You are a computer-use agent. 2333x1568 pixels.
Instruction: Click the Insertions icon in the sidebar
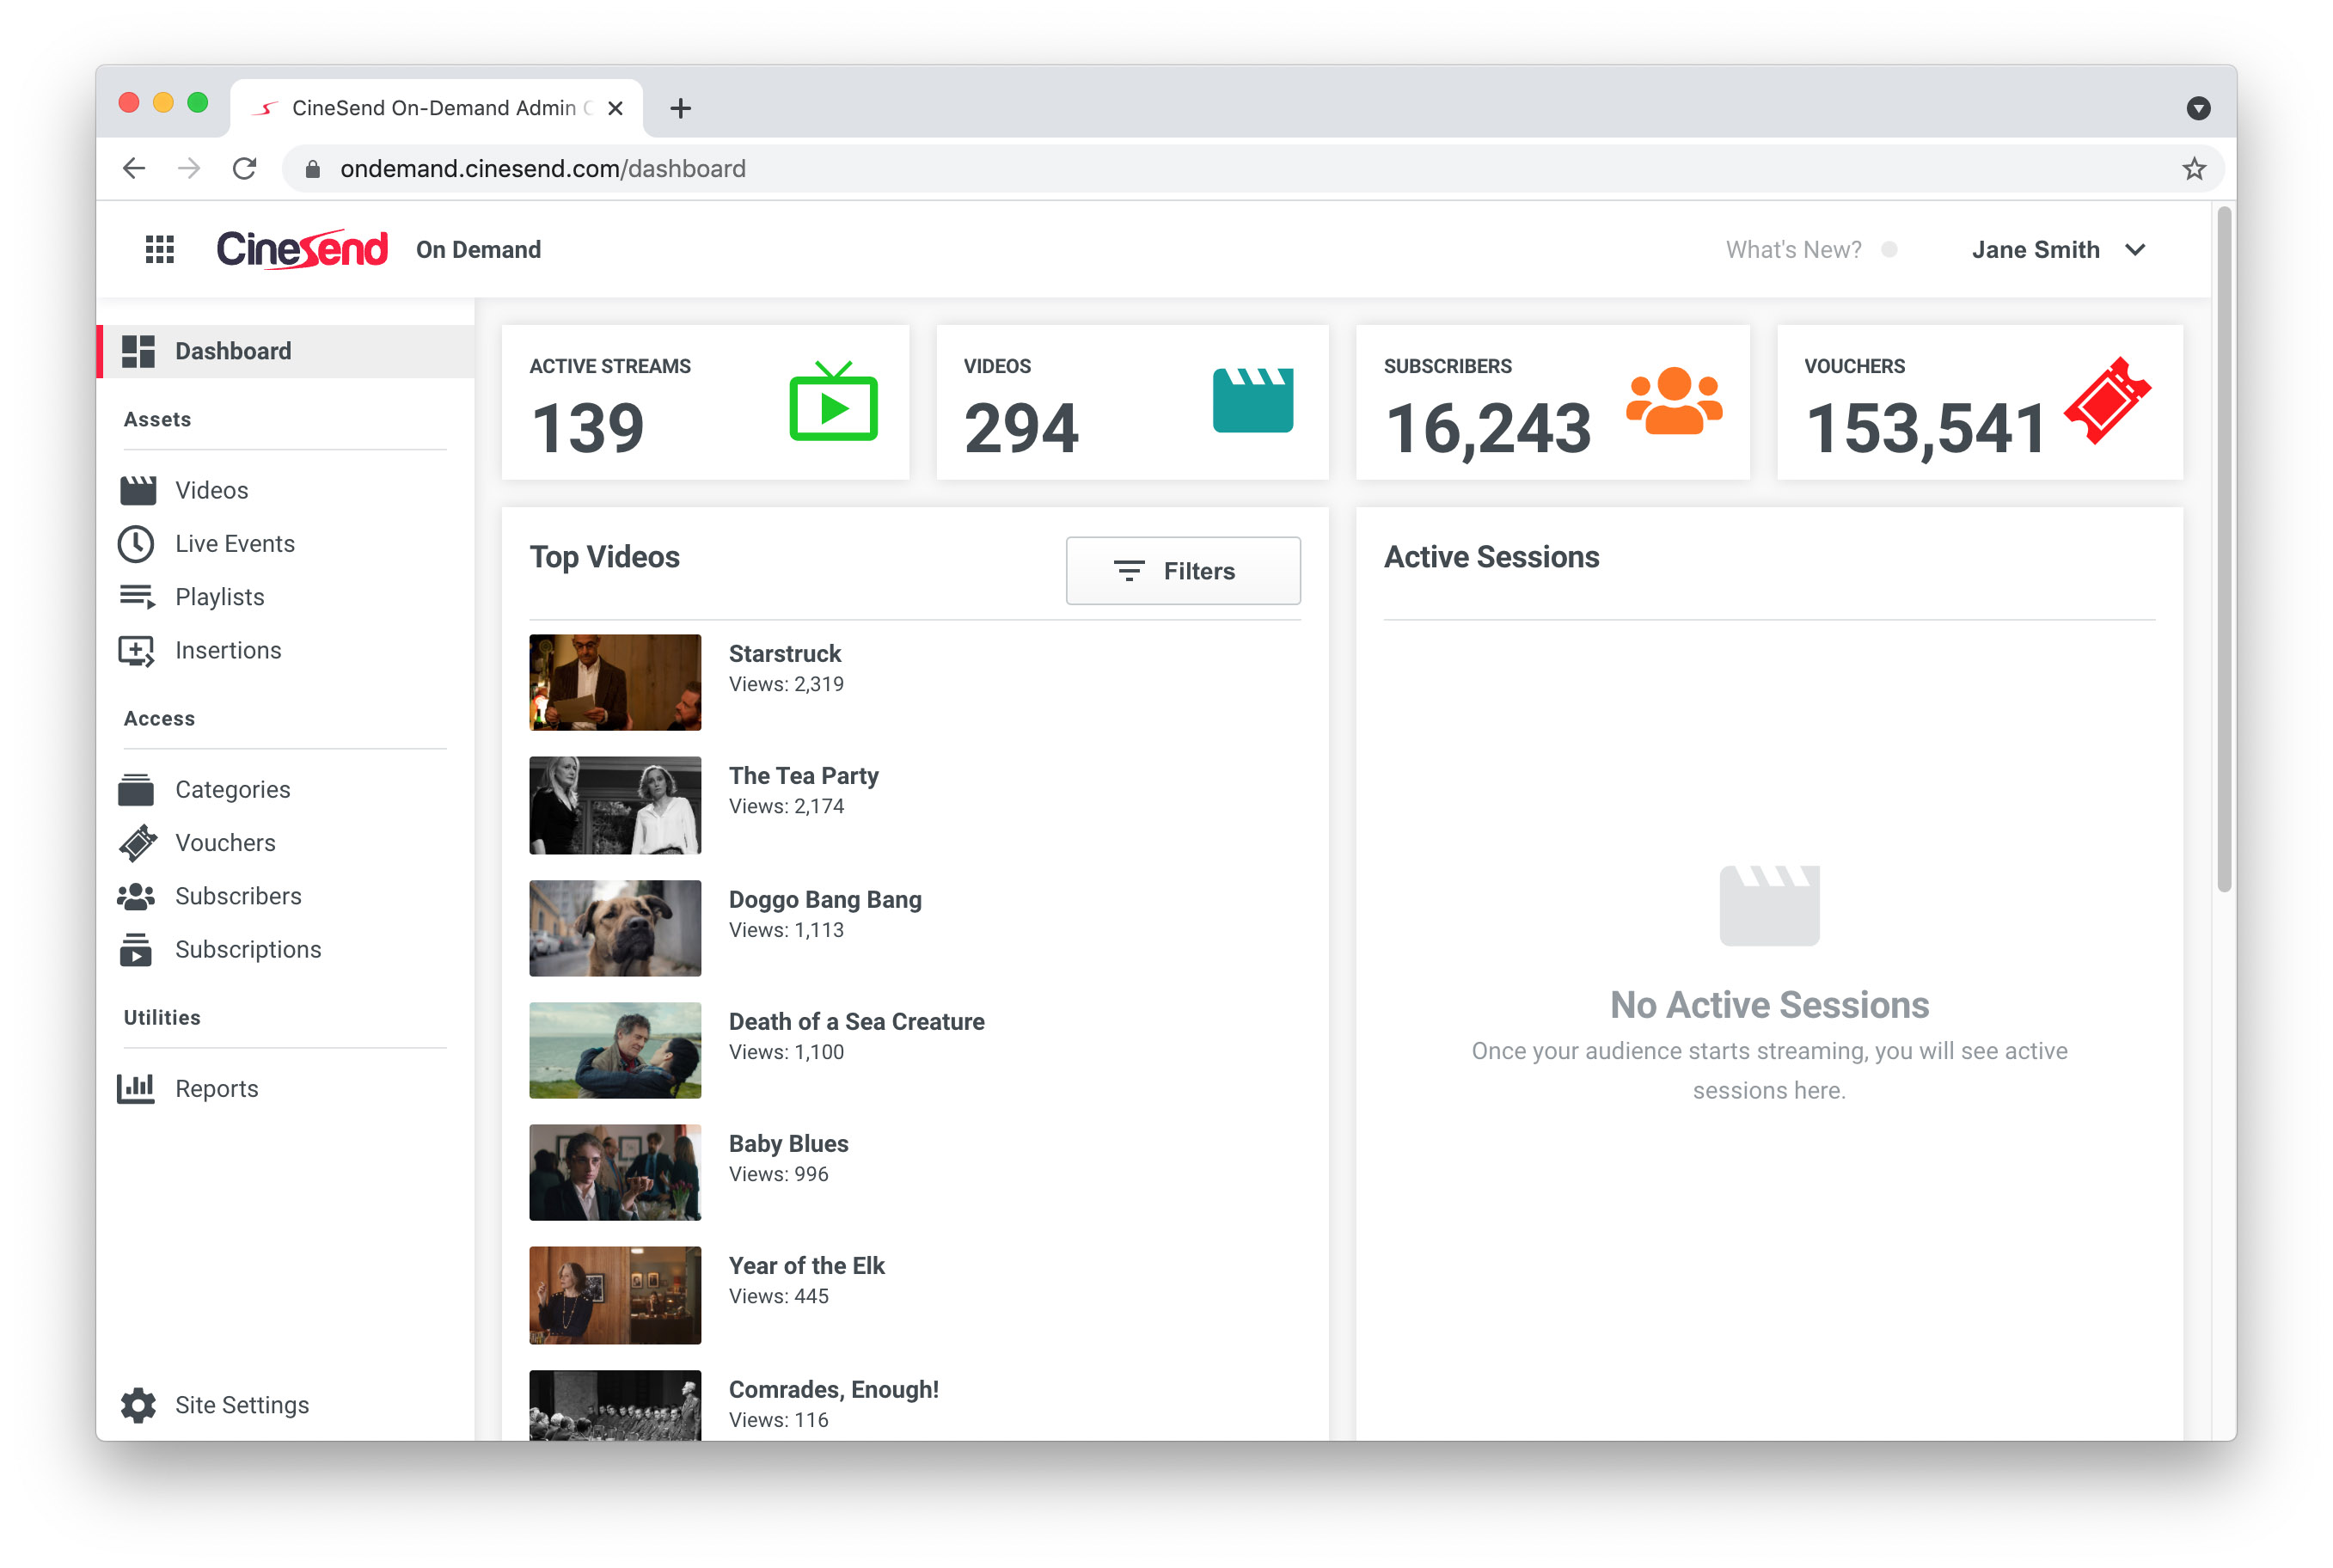pos(137,649)
